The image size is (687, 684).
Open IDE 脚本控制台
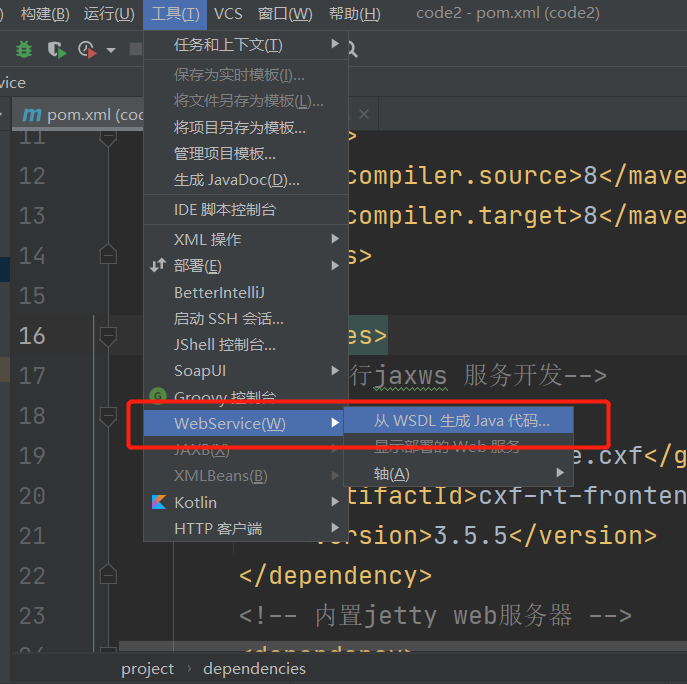click(x=246, y=209)
